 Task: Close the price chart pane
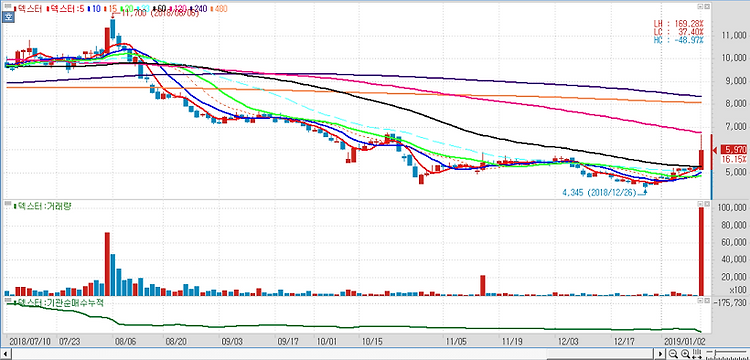[x=707, y=7]
